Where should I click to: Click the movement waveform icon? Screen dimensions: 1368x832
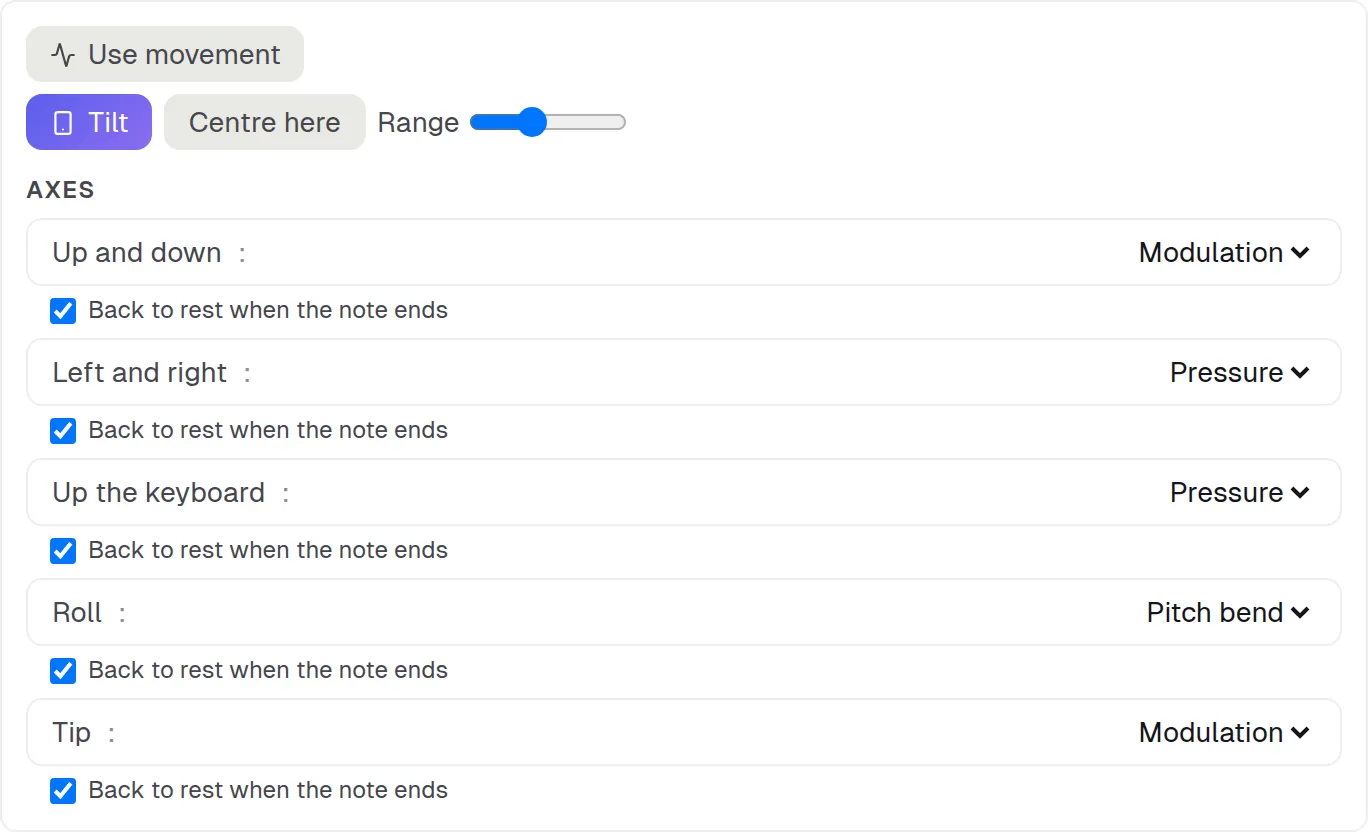point(63,55)
